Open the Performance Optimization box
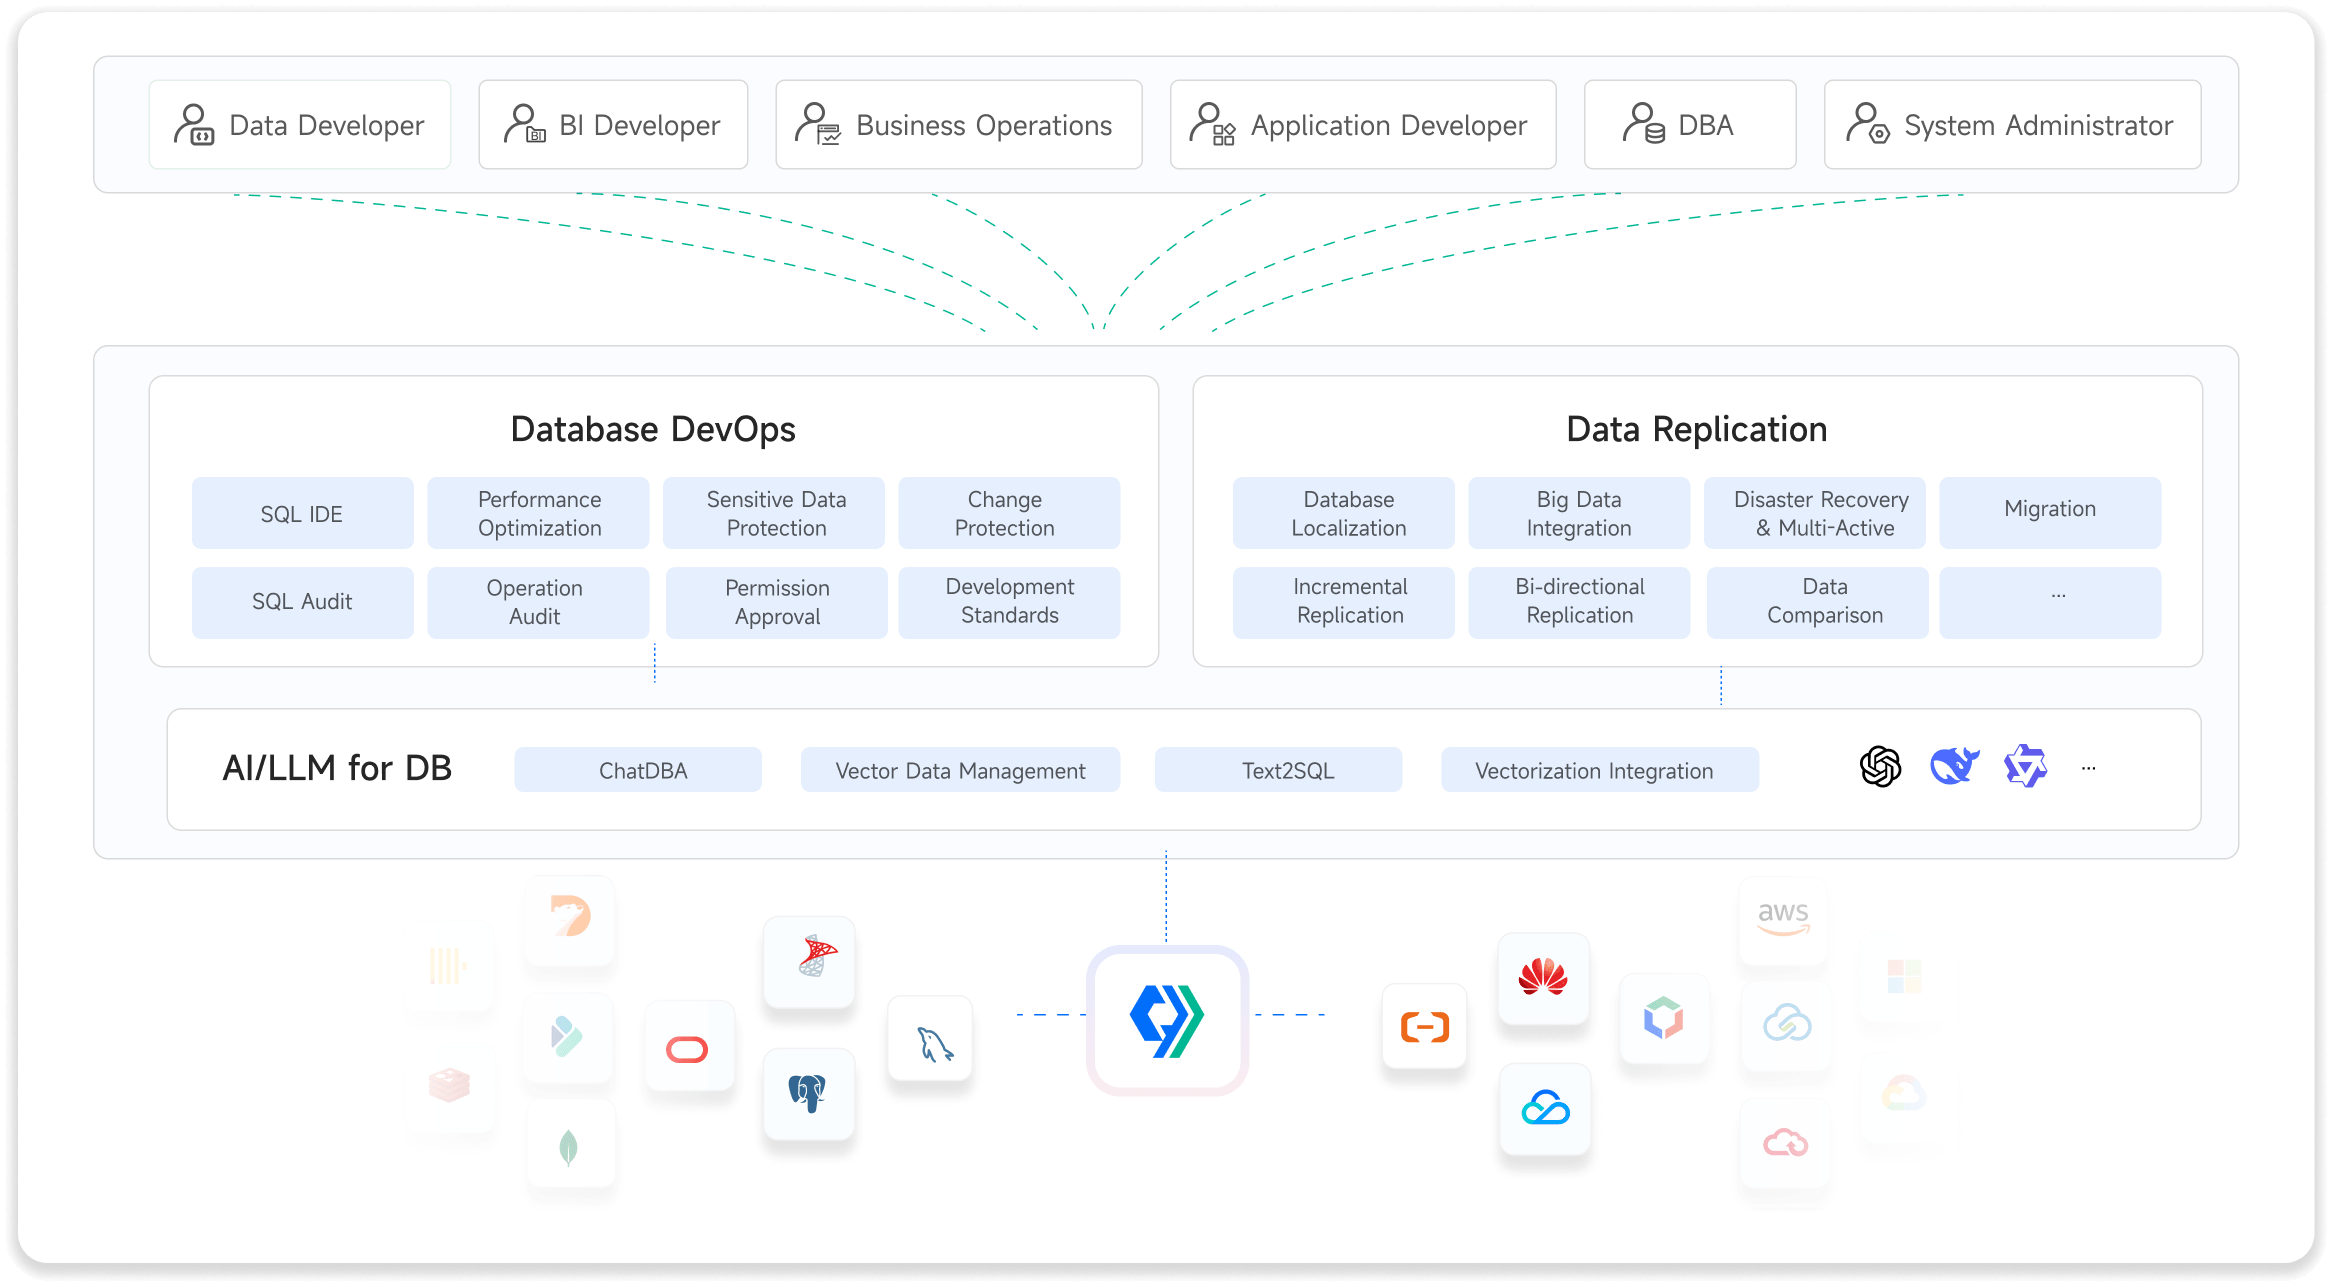Screen dimensions: 2333x1287 (539, 513)
